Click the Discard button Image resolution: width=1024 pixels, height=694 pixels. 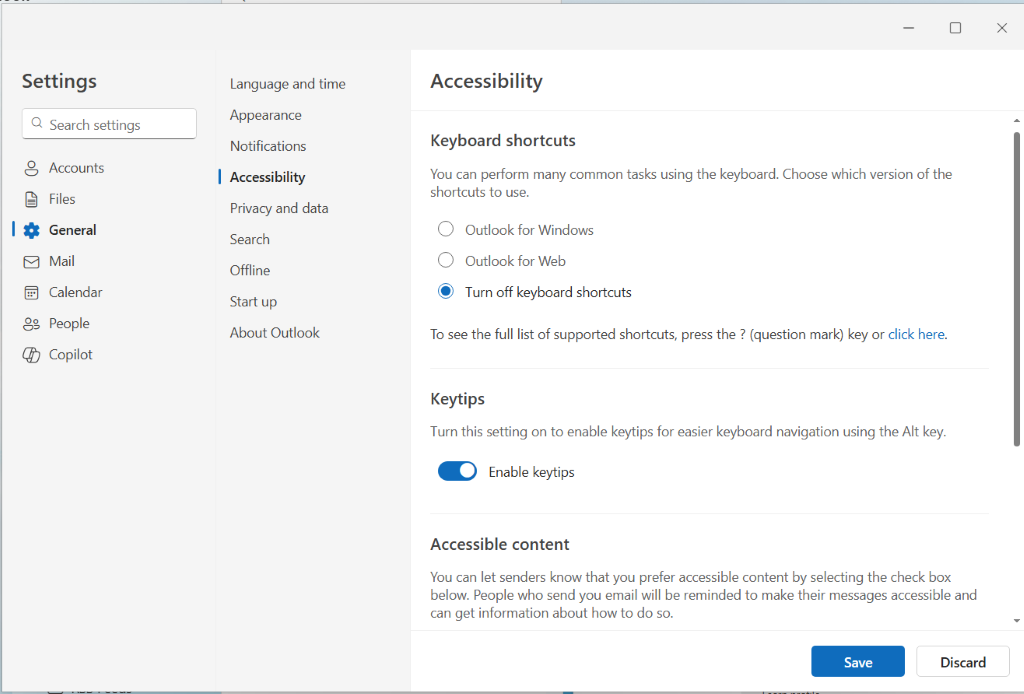point(962,662)
